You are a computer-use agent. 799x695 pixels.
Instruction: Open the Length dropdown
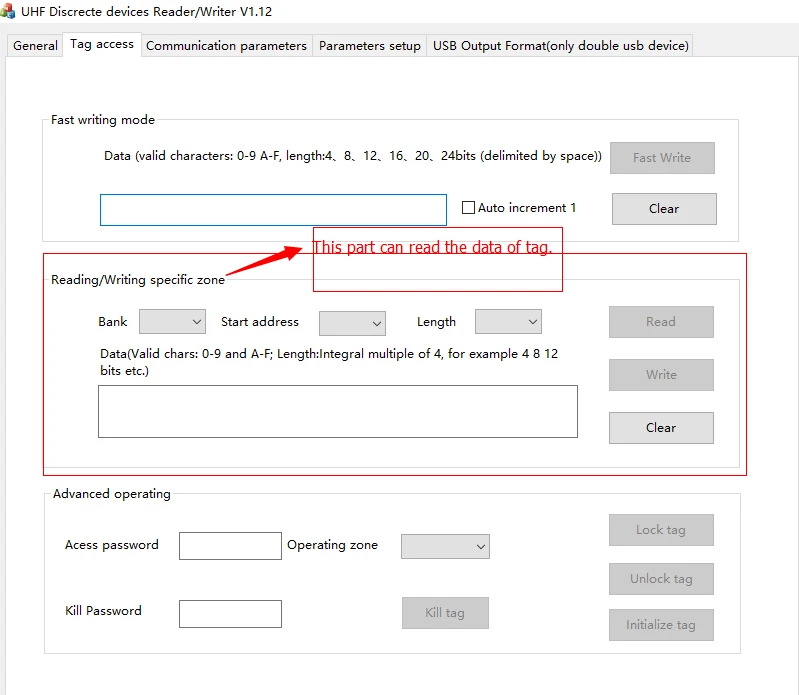pyautogui.click(x=508, y=322)
